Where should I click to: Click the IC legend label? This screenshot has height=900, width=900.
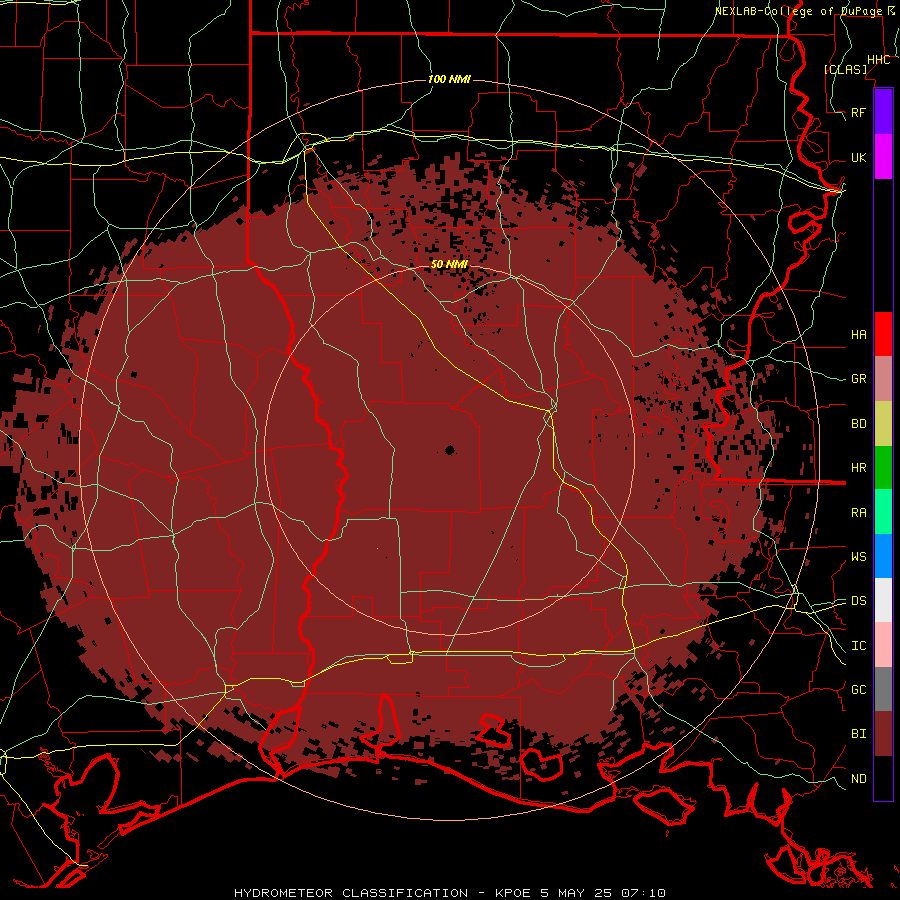858,646
